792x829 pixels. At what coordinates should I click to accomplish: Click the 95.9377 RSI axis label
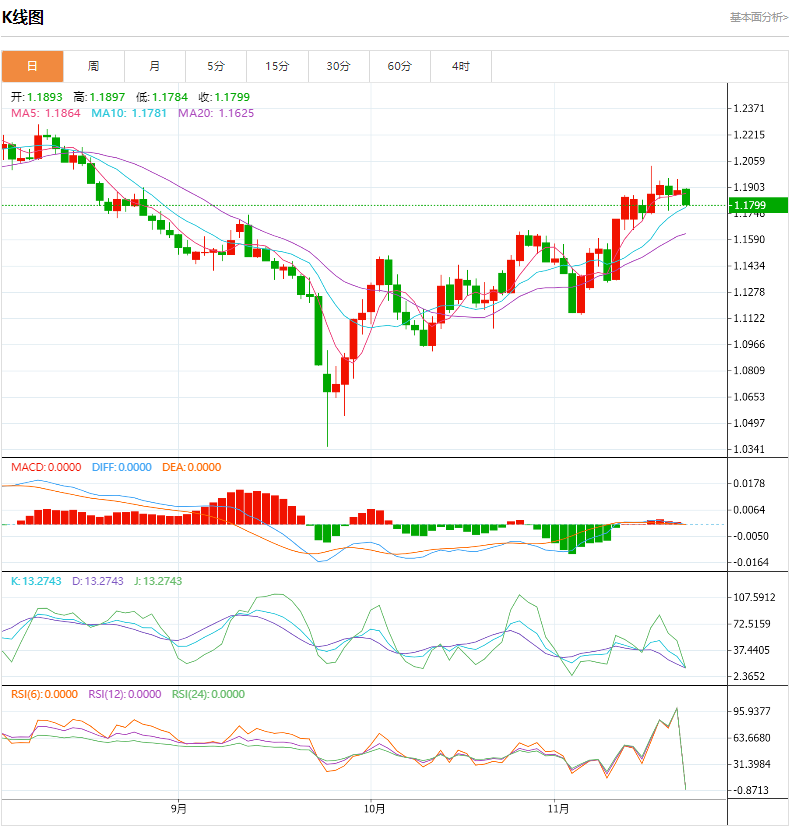pyautogui.click(x=751, y=711)
